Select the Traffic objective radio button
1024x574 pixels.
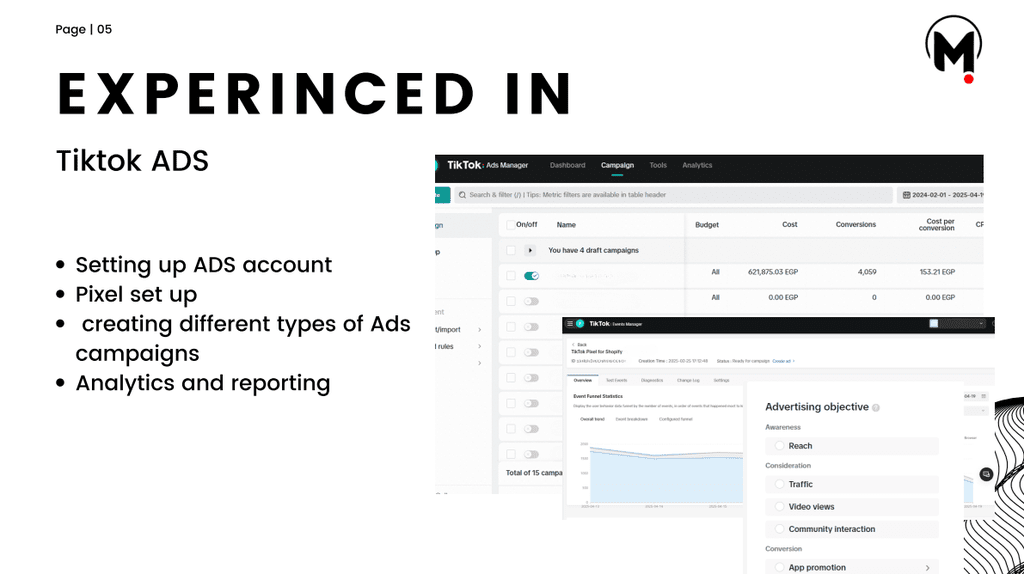(779, 485)
